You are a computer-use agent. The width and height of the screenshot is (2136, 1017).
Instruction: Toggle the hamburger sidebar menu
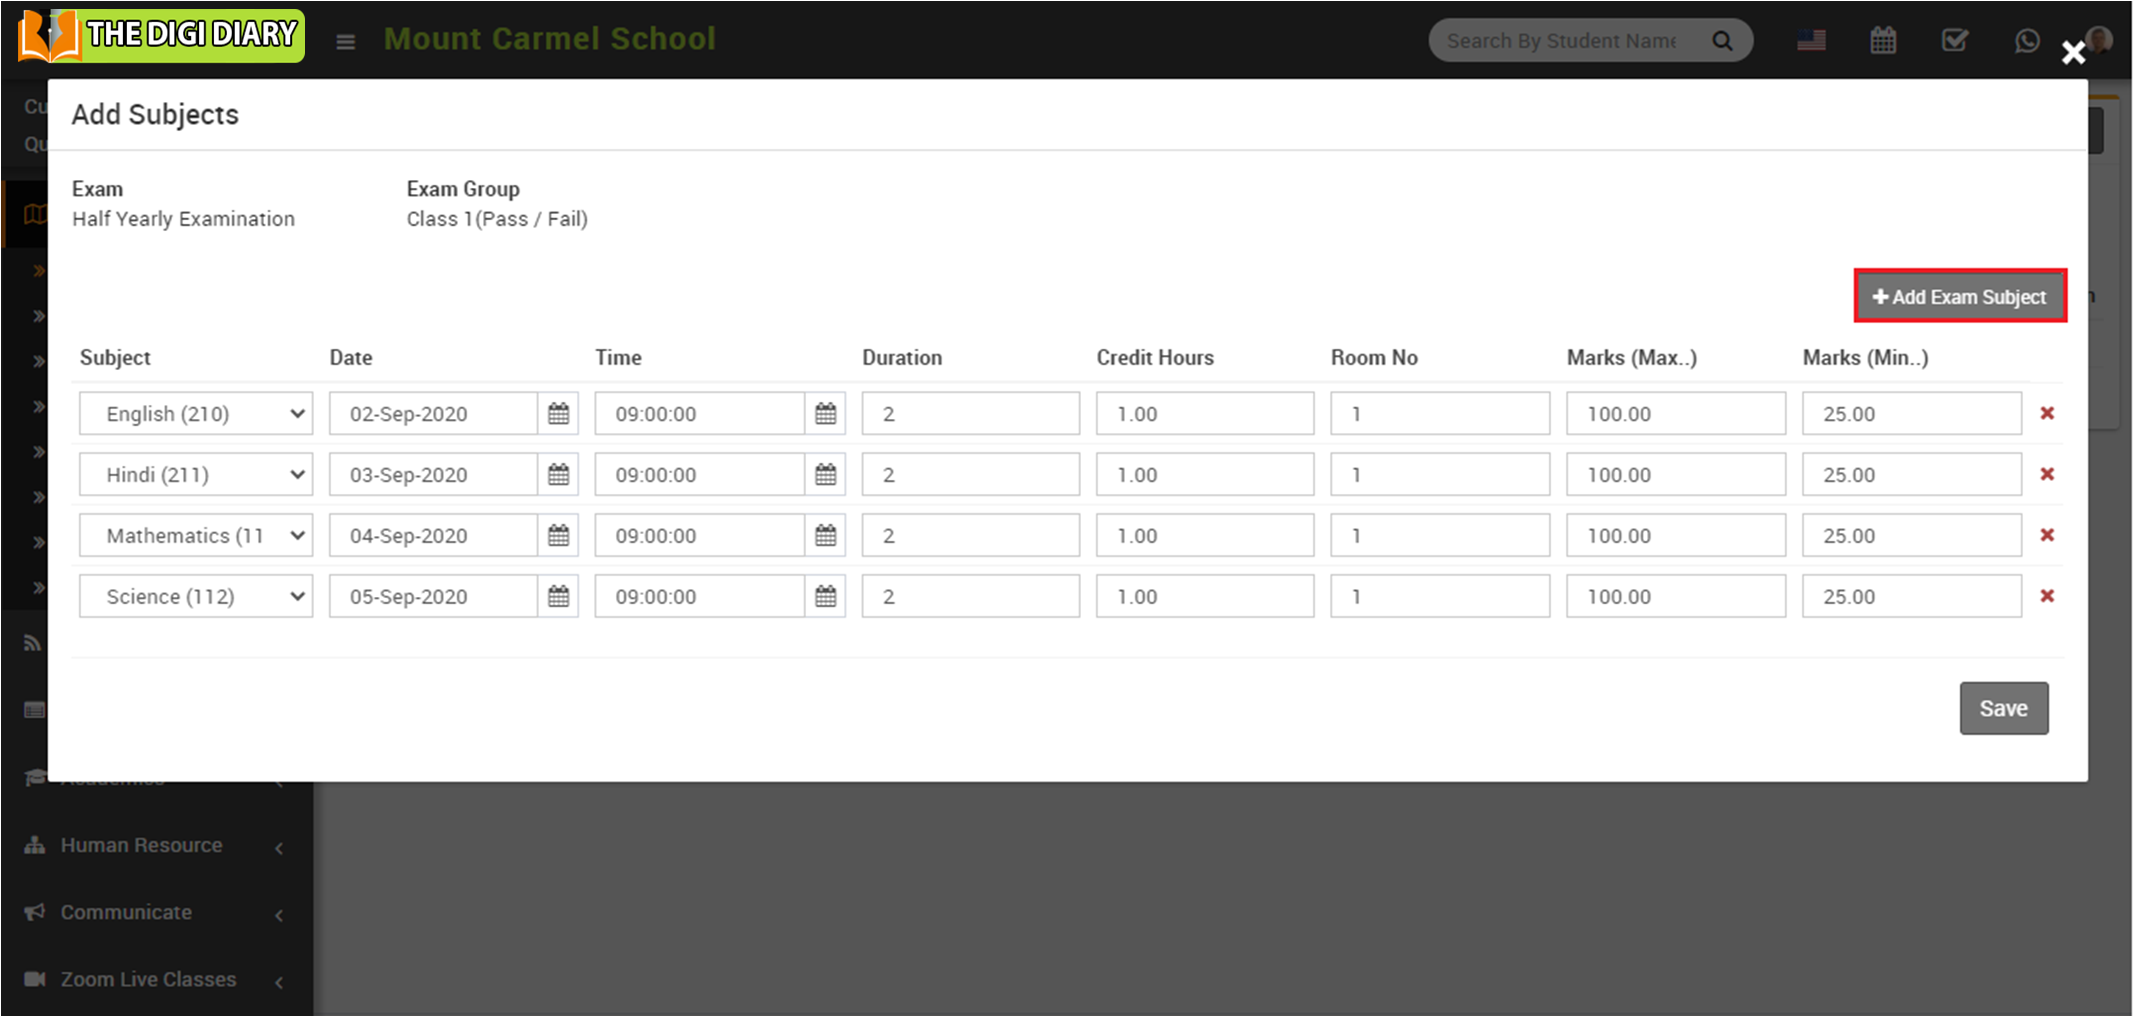(x=346, y=42)
